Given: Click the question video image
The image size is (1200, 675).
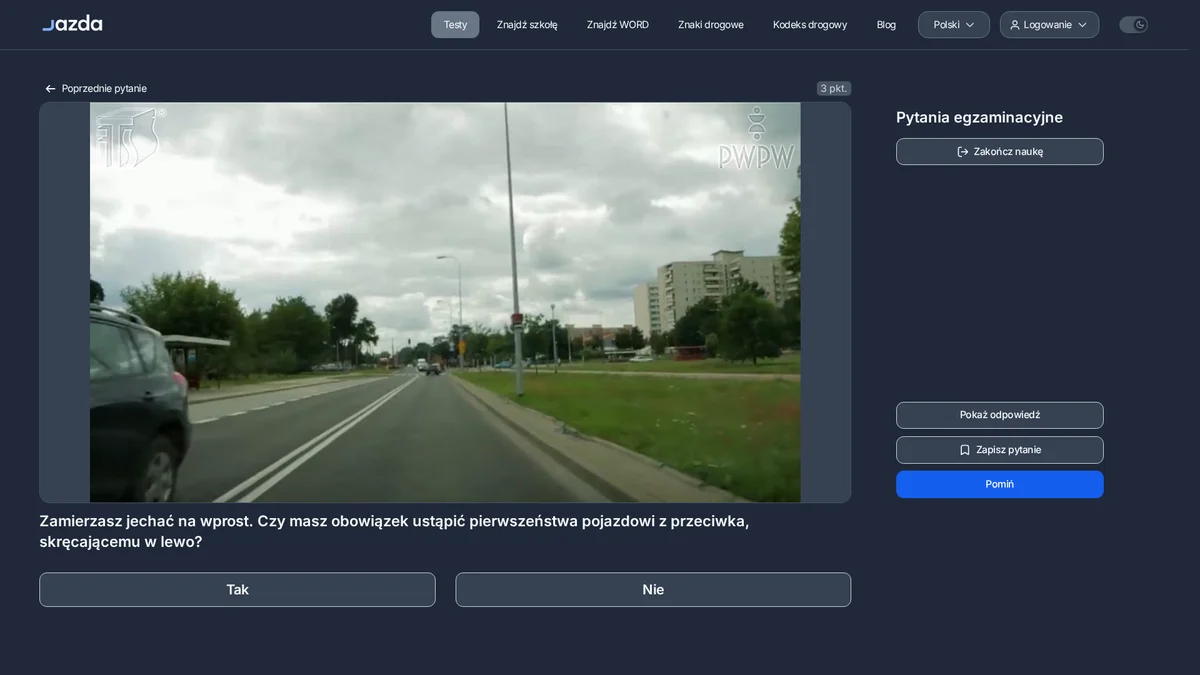Looking at the screenshot, I should (x=445, y=302).
